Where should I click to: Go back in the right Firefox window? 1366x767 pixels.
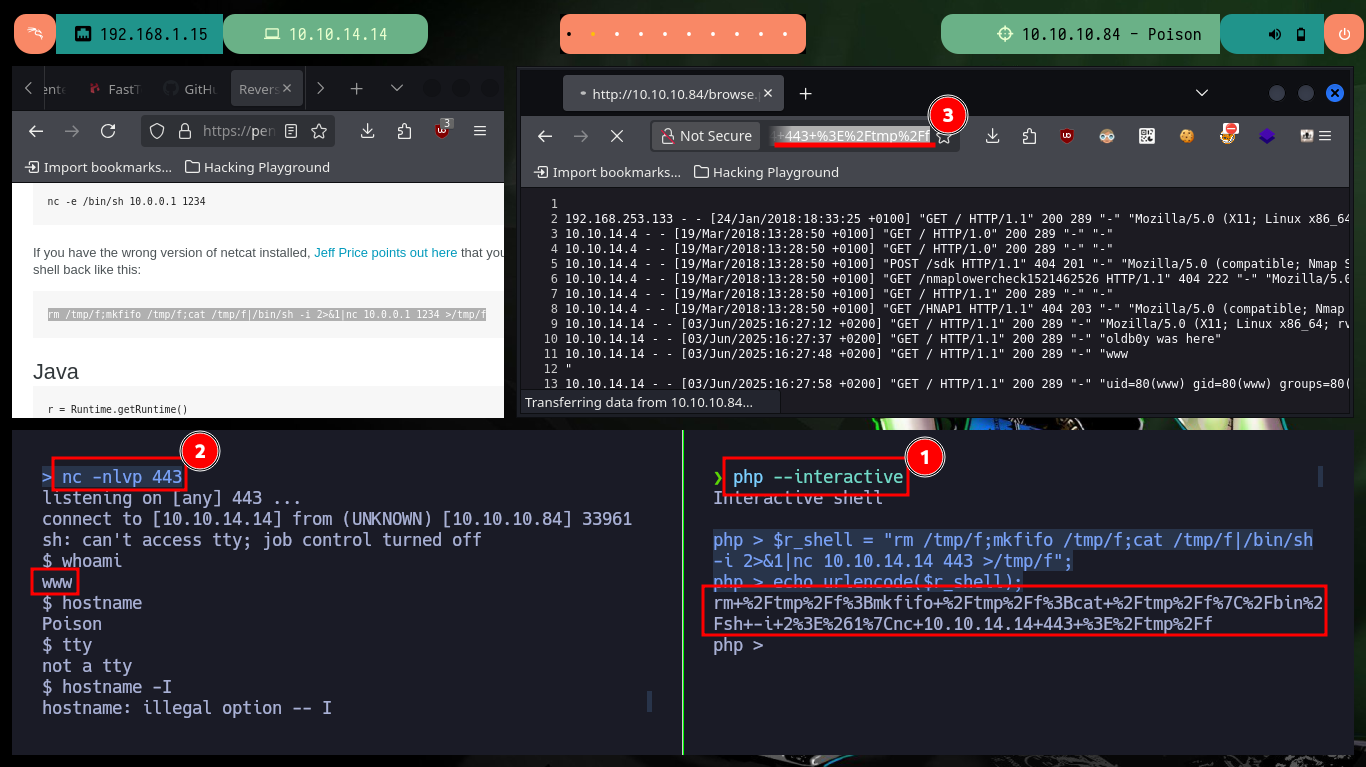544,136
